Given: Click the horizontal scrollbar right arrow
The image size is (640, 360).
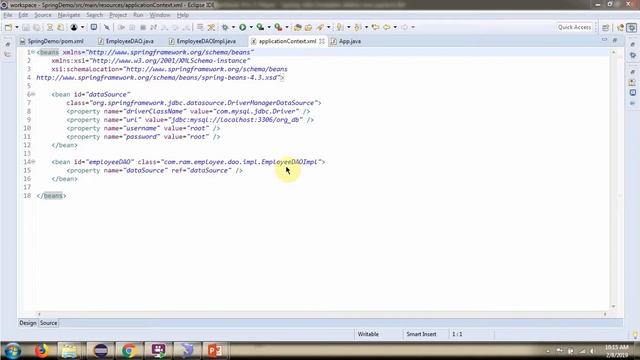Looking at the screenshot, I should pos(605,314).
